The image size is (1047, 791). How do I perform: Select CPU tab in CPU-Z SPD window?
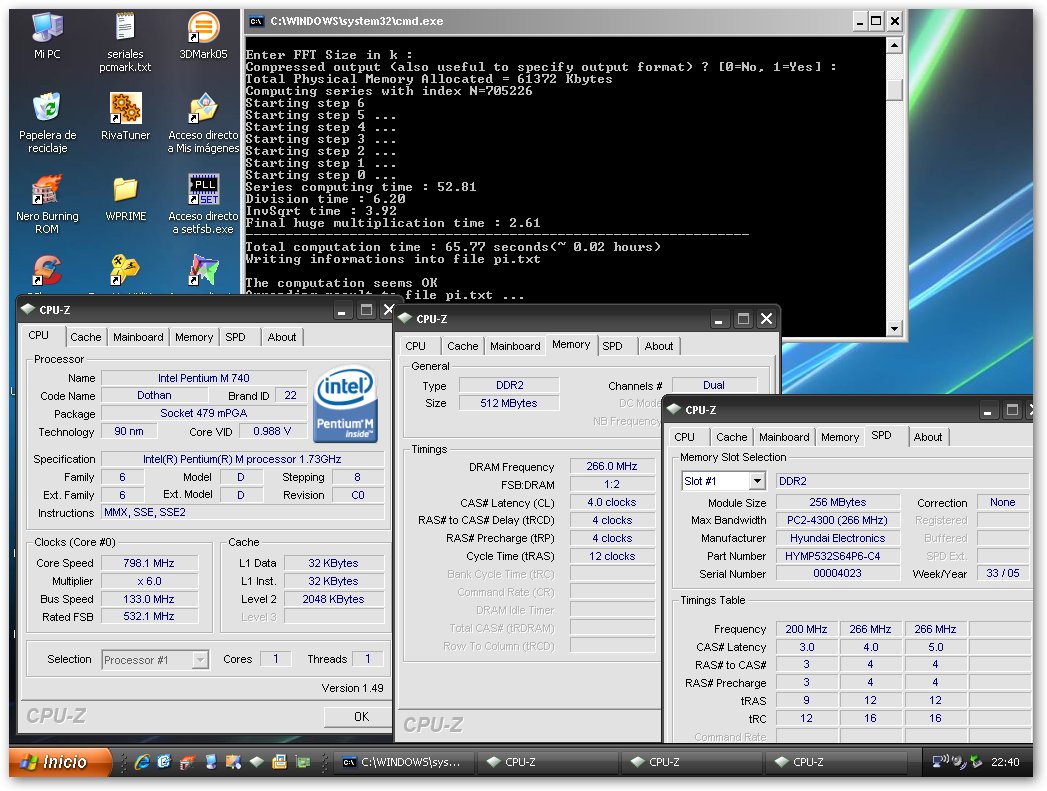click(x=684, y=437)
